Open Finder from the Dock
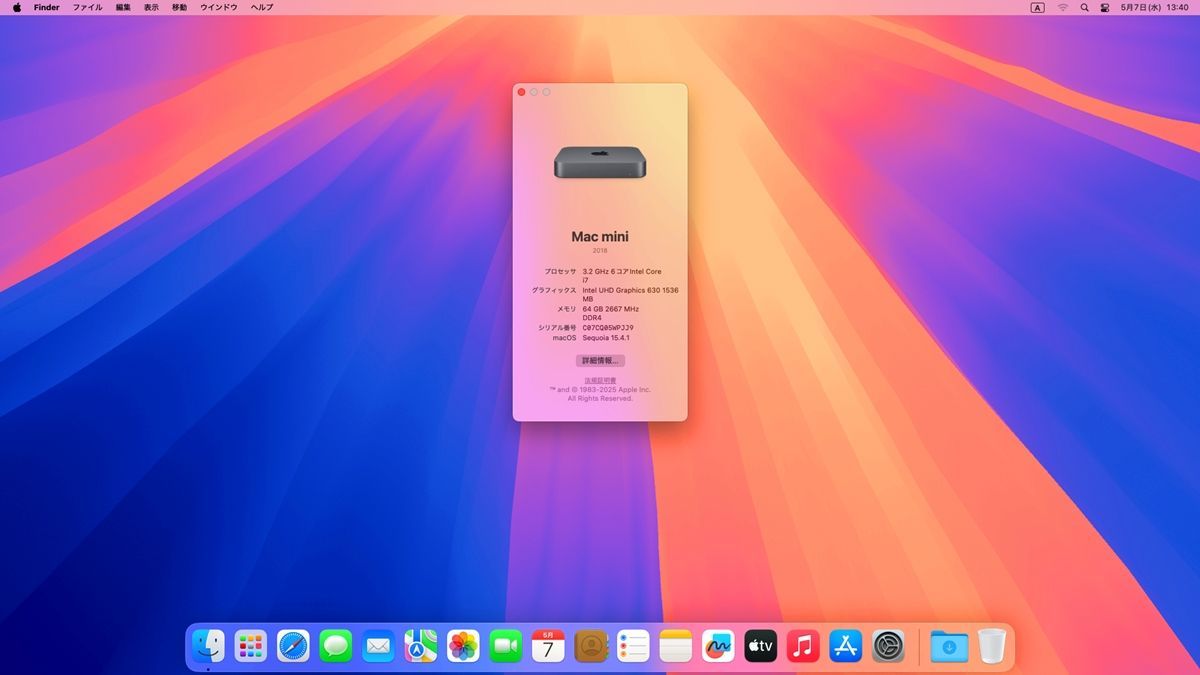The height and width of the screenshot is (675, 1200). coord(208,647)
